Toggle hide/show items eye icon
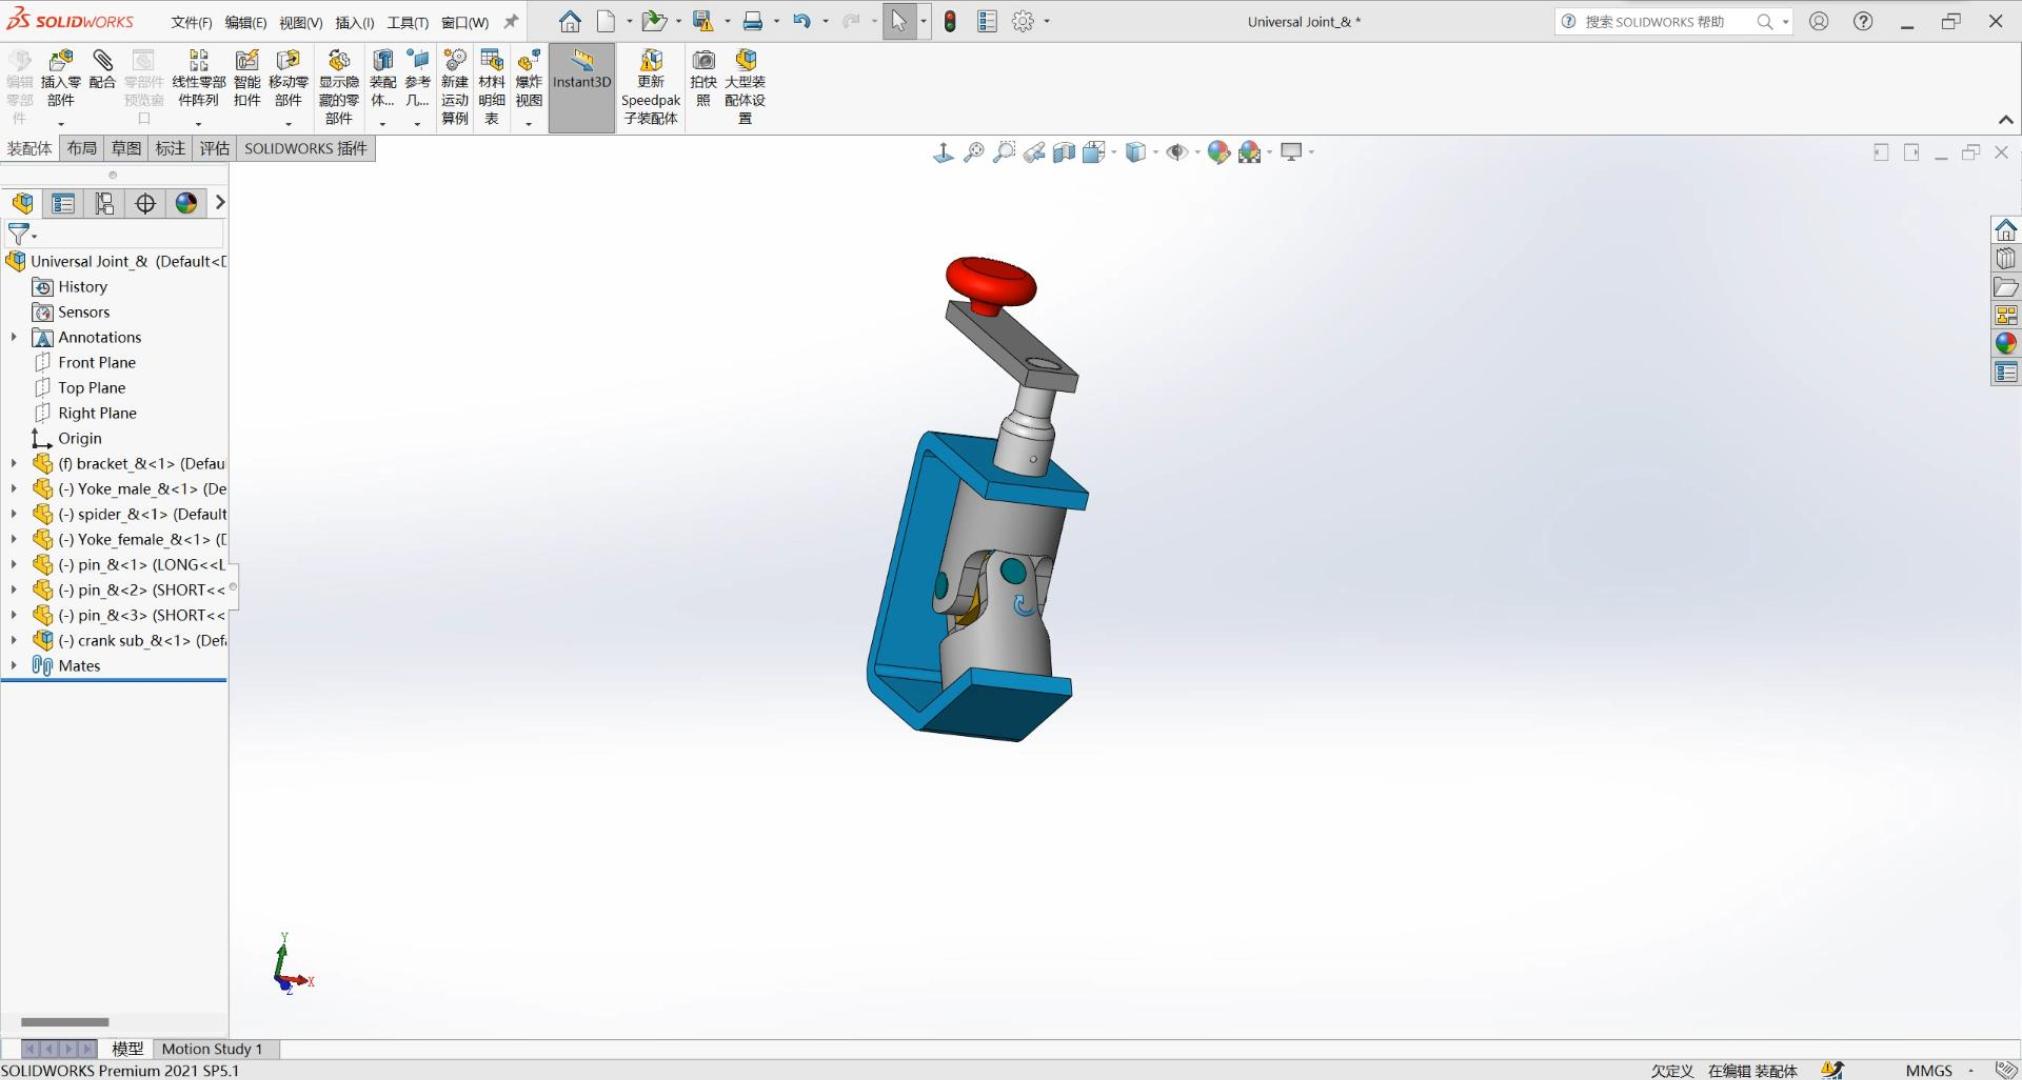The image size is (2022, 1080). (x=1177, y=152)
